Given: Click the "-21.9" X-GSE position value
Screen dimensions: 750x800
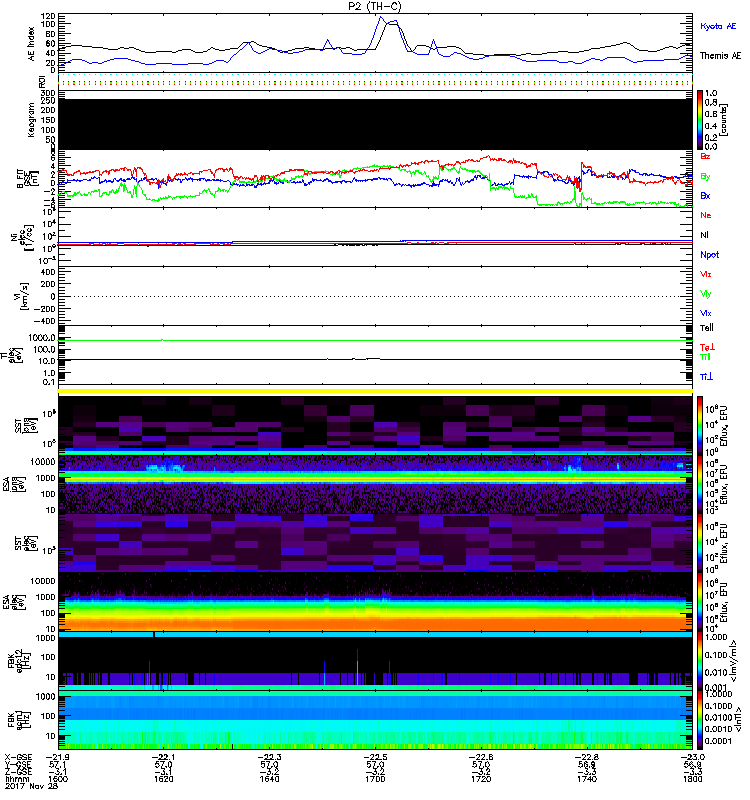Looking at the screenshot, I should coord(58,757).
